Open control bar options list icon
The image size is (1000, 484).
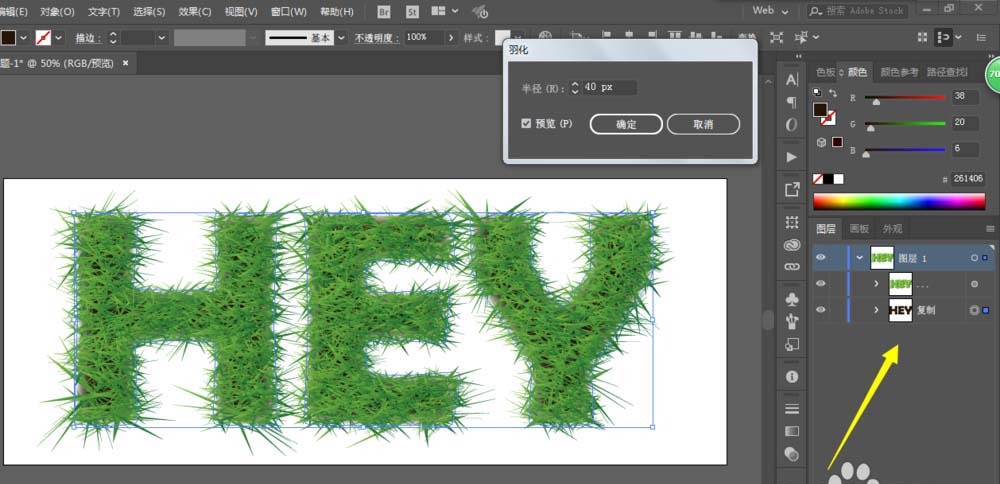980,38
